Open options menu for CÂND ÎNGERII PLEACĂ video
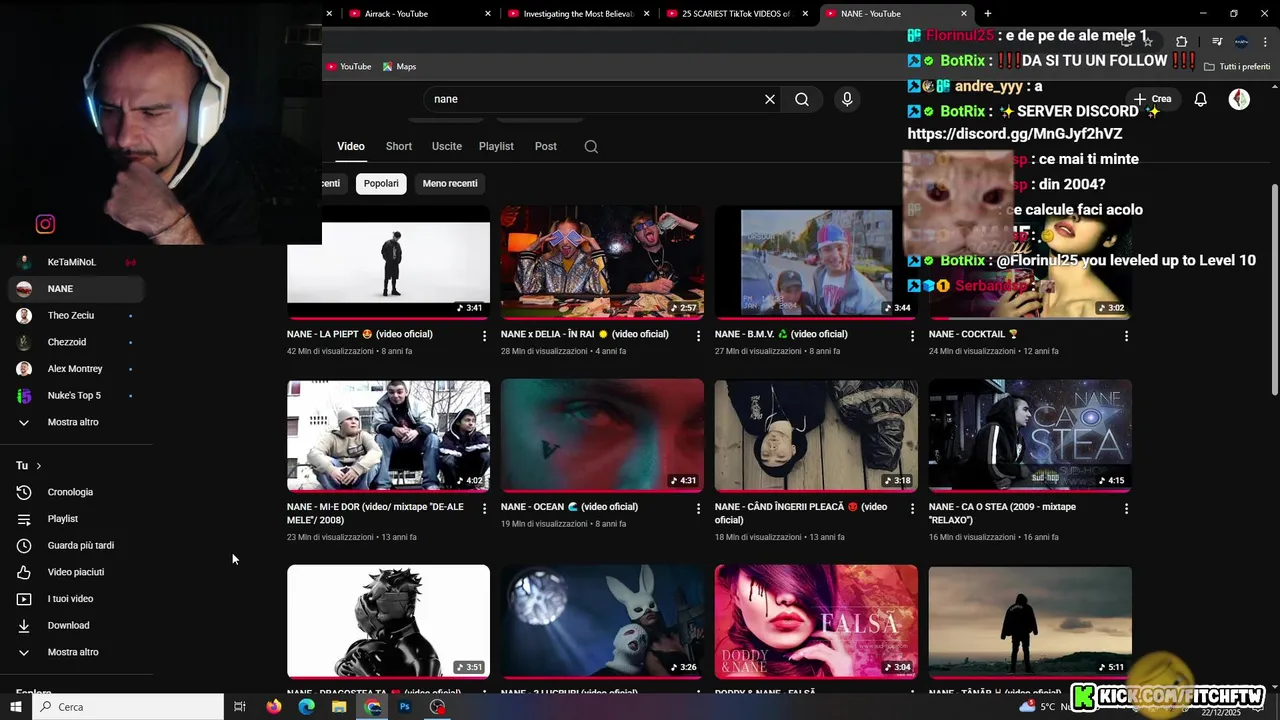Image resolution: width=1280 pixels, height=720 pixels. coord(912,508)
